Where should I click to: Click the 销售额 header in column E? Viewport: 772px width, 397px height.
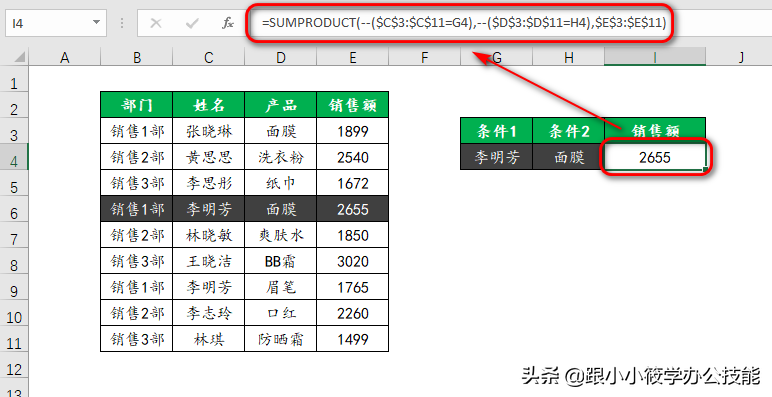click(353, 104)
